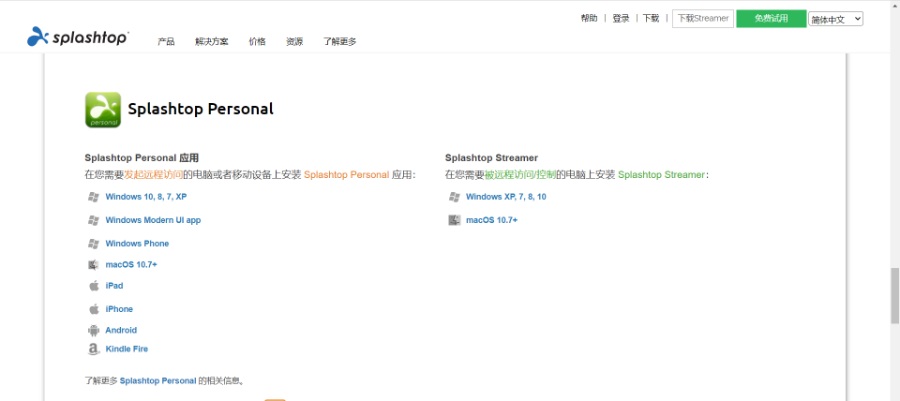Image resolution: width=900 pixels, height=401 pixels.
Task: Open the iPhone download link
Action: (x=119, y=309)
